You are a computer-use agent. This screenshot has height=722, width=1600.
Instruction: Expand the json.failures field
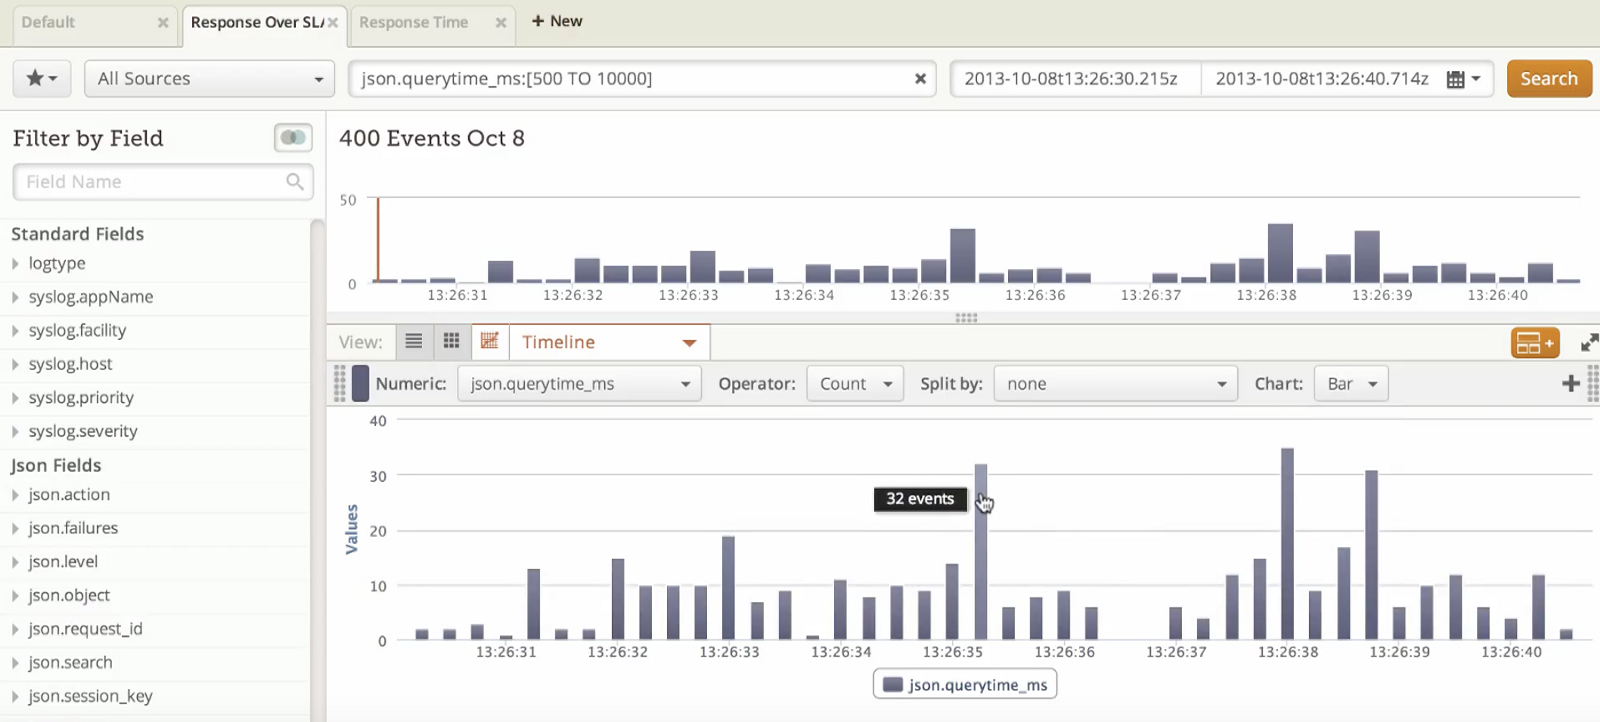[x=72, y=528]
